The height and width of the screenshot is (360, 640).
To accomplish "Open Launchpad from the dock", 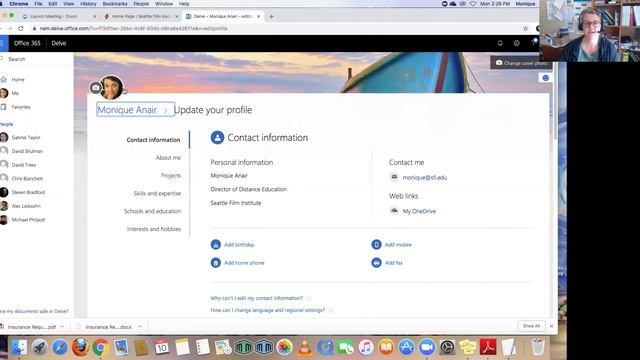I will click(x=39, y=347).
